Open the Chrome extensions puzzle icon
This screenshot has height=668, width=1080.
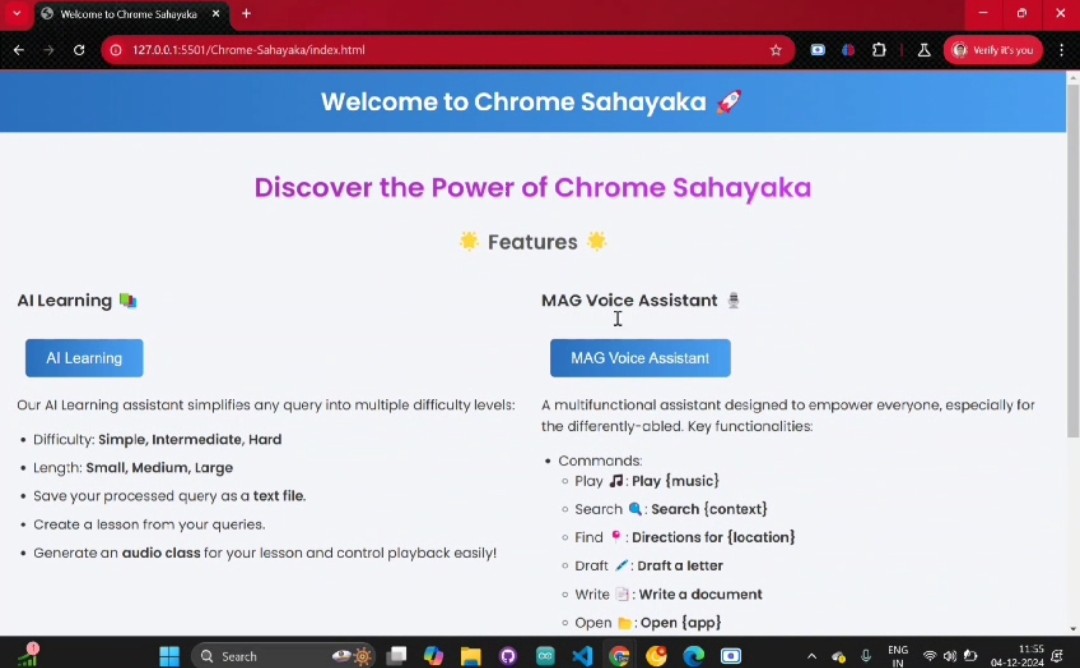[x=879, y=50]
